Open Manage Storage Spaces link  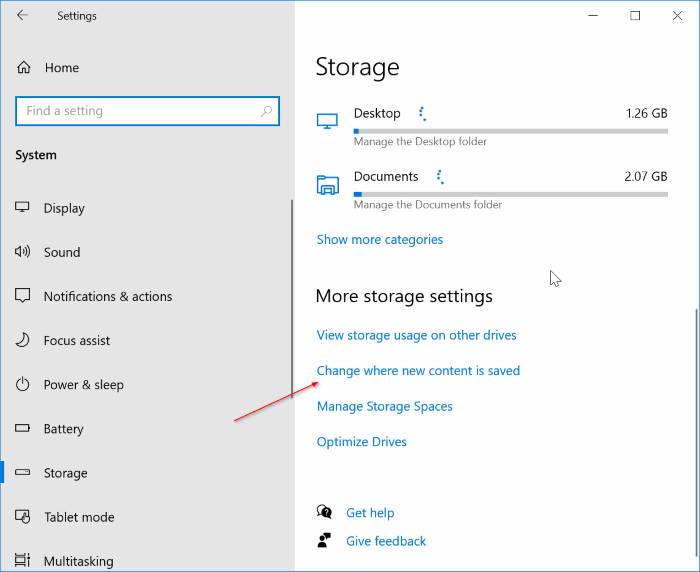385,406
